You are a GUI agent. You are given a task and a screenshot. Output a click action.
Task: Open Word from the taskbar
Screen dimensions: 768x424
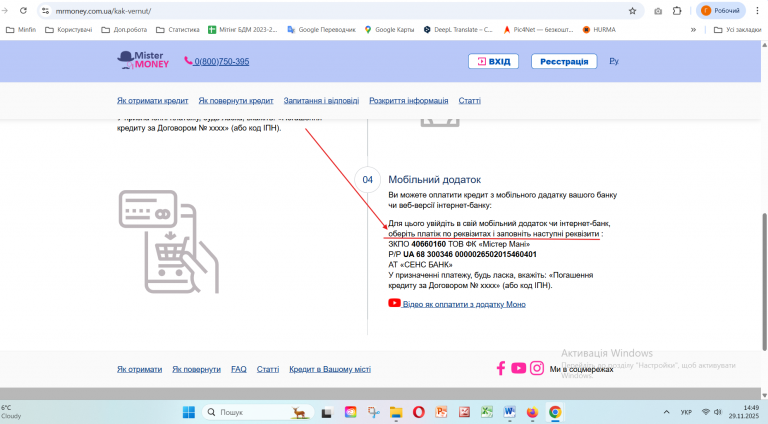point(509,412)
